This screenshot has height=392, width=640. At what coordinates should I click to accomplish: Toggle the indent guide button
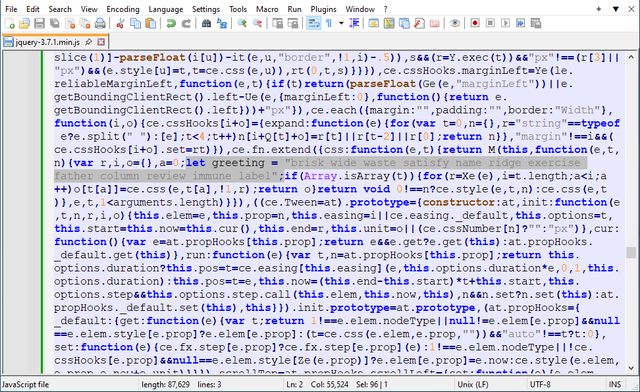[354, 24]
